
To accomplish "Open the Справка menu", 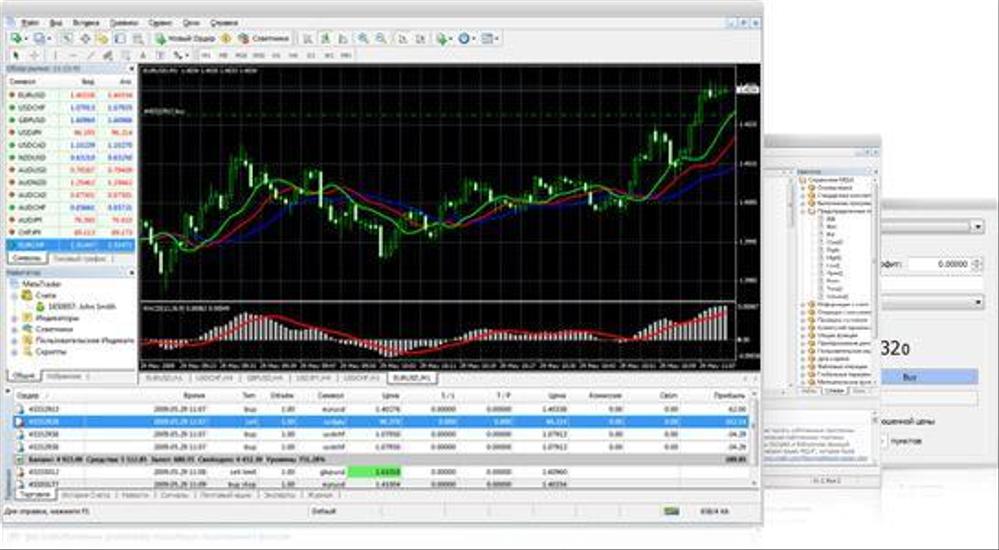I will 224,22.
